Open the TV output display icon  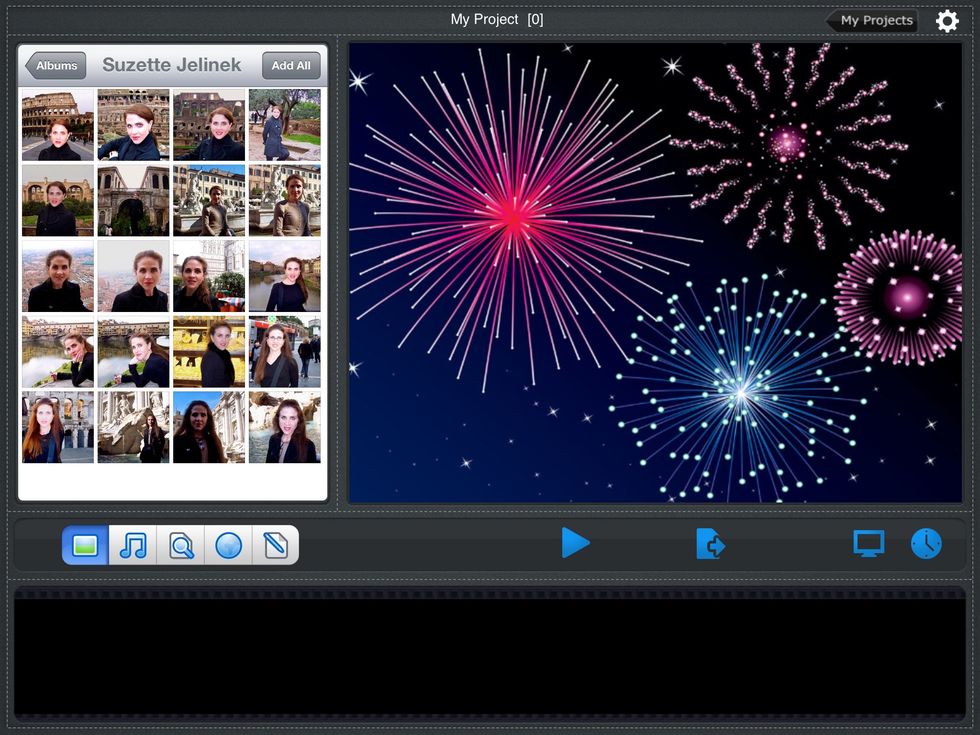pos(869,544)
